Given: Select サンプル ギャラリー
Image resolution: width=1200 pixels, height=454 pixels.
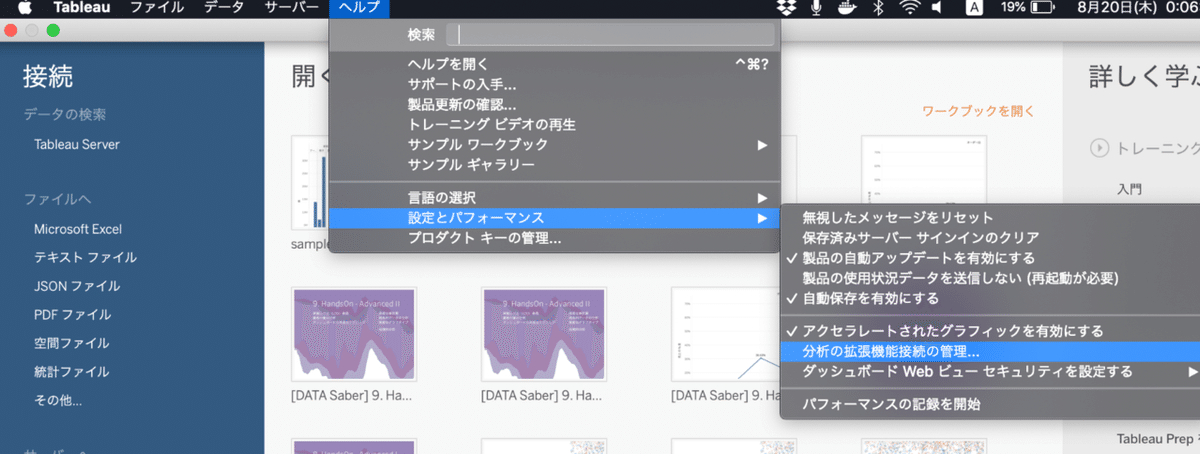Looking at the screenshot, I should click(554, 164).
